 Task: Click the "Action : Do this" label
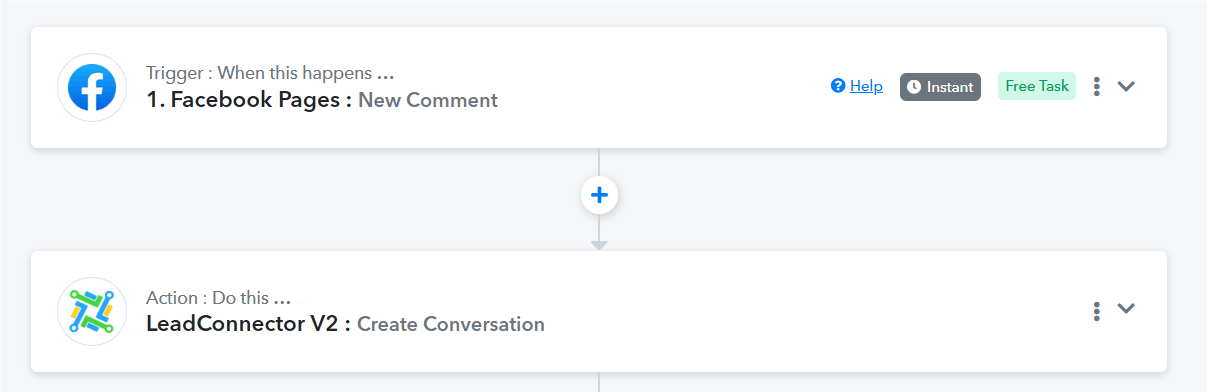click(x=218, y=298)
